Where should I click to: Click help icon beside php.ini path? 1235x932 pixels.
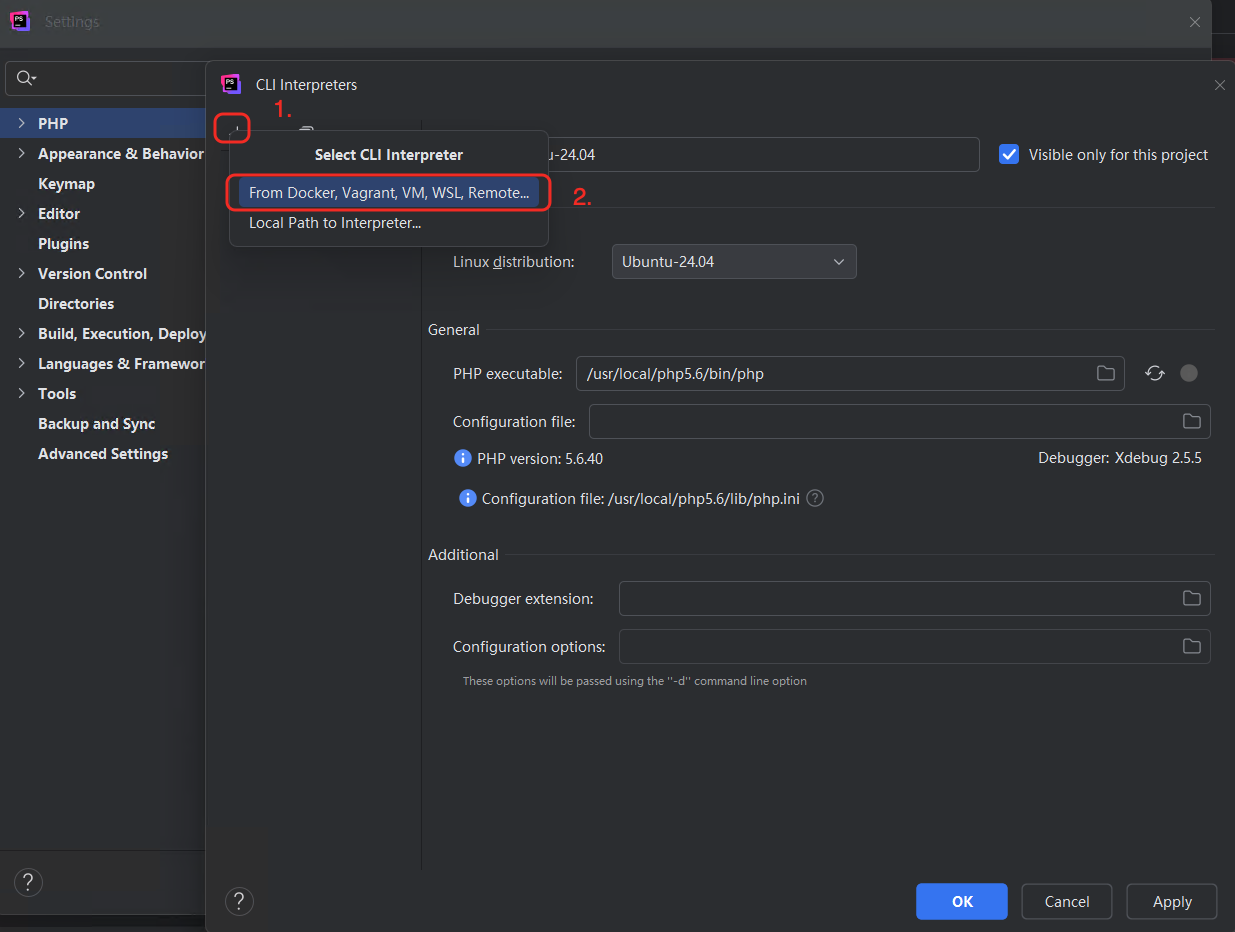[x=815, y=498]
